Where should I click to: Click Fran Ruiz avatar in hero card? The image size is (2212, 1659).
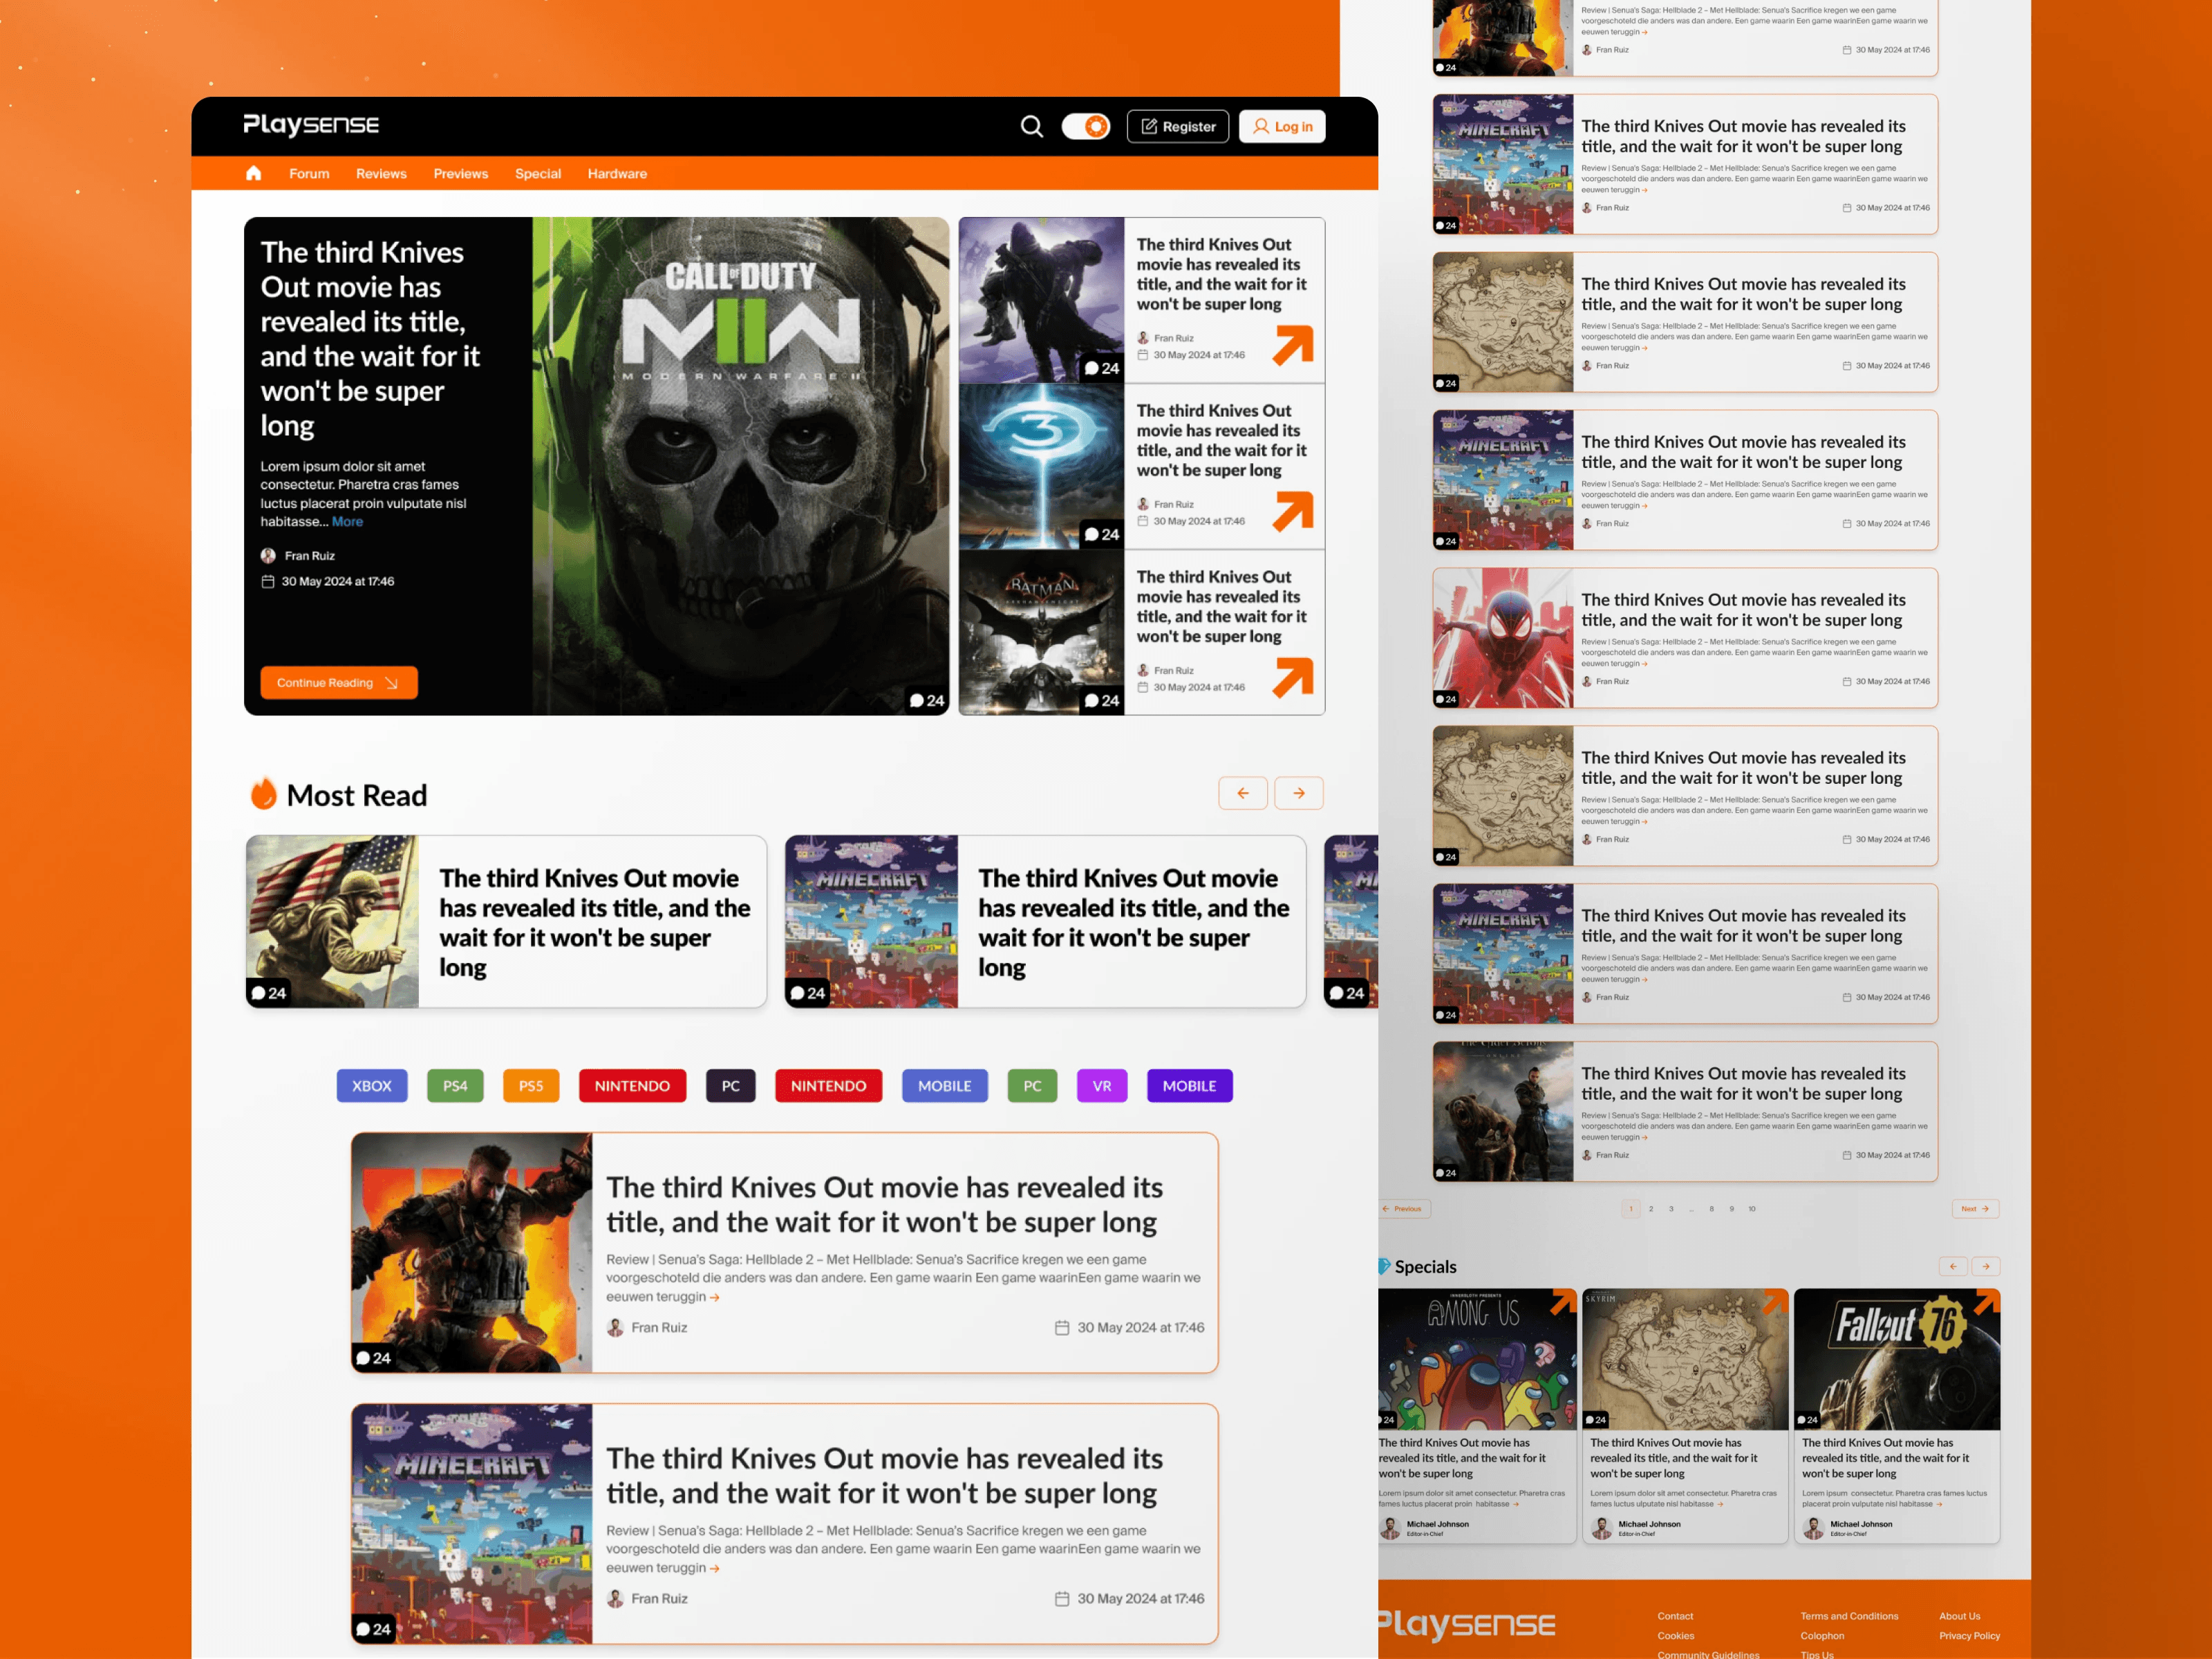(x=268, y=556)
